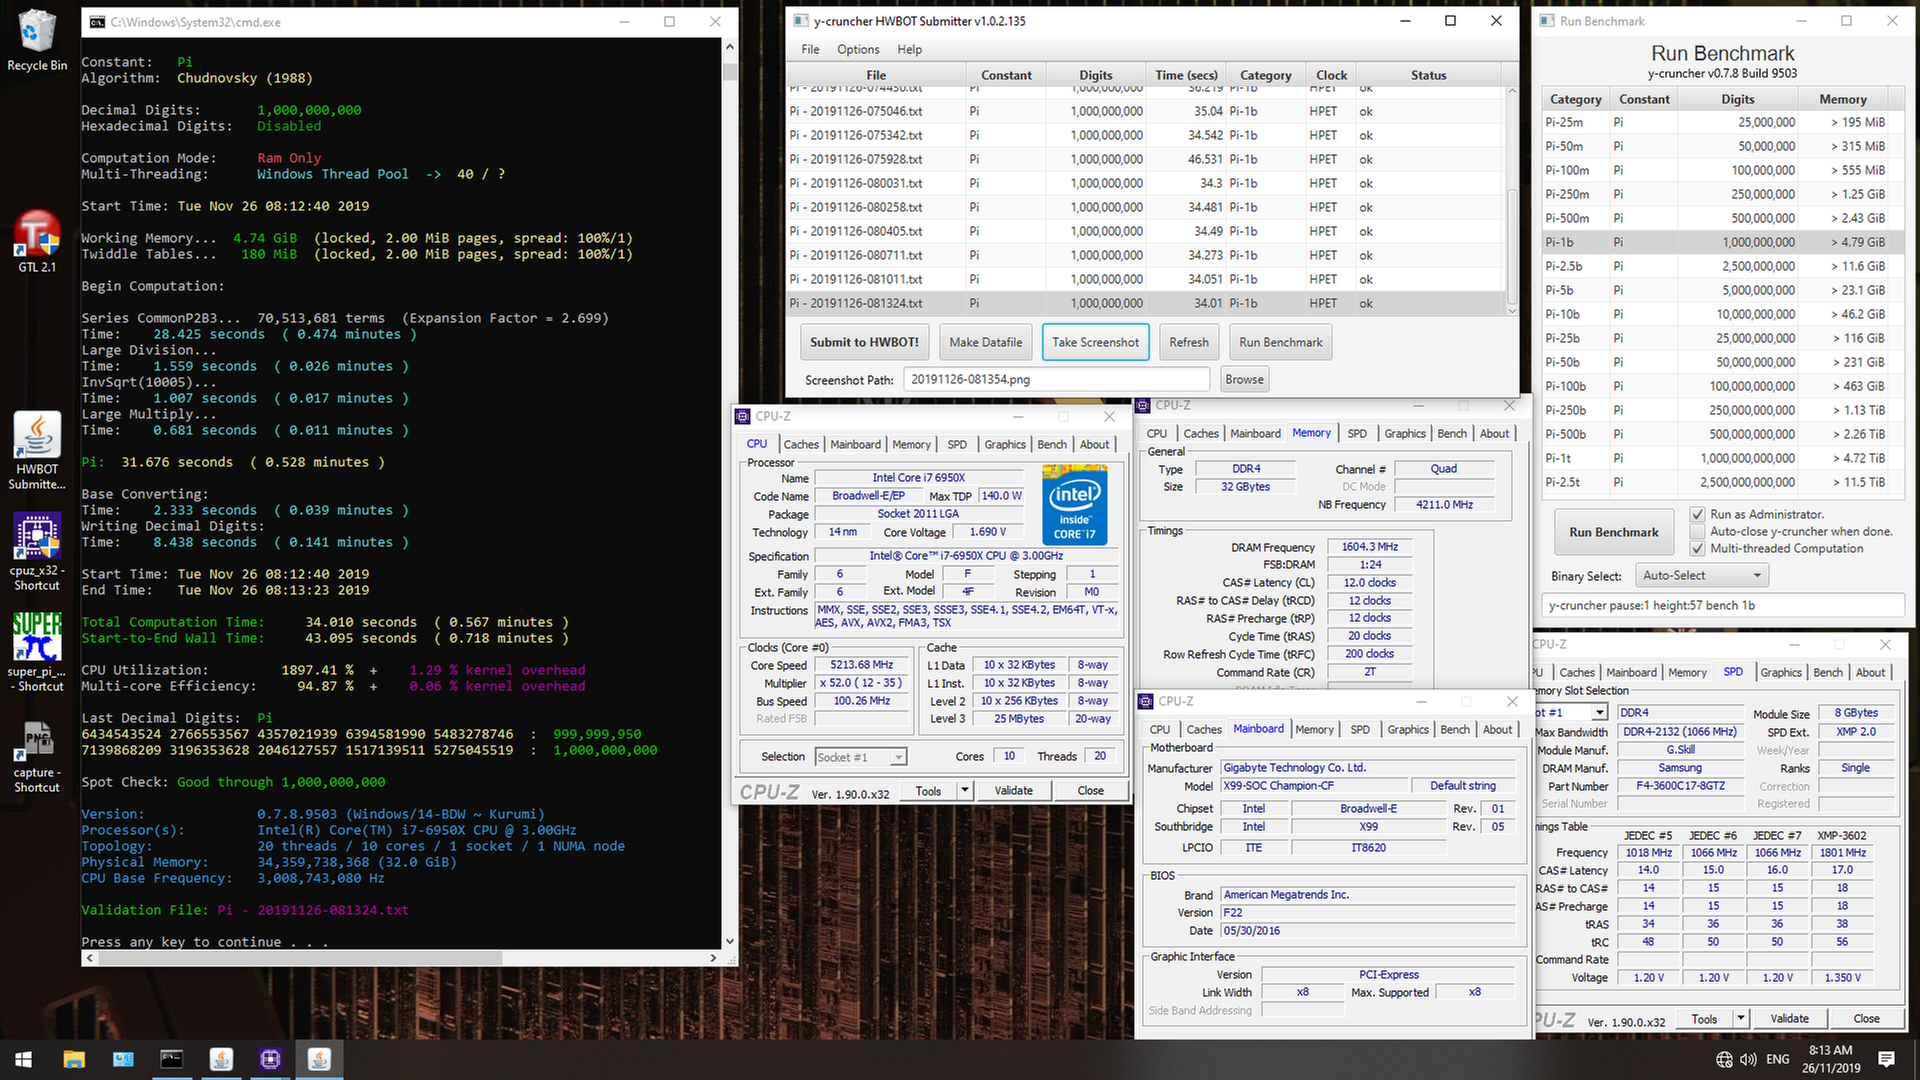1920x1080 pixels.
Task: Click Validate in CPU-Z CPU window
Action: pyautogui.click(x=1013, y=790)
